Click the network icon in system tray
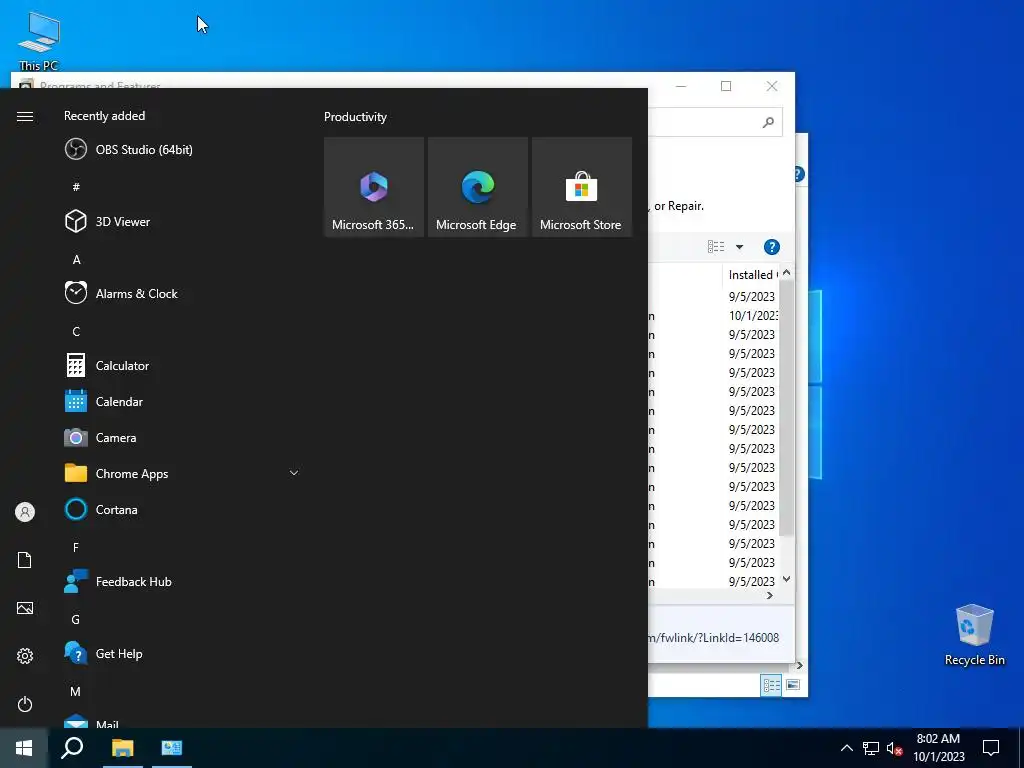This screenshot has height=768, width=1024. [x=871, y=748]
